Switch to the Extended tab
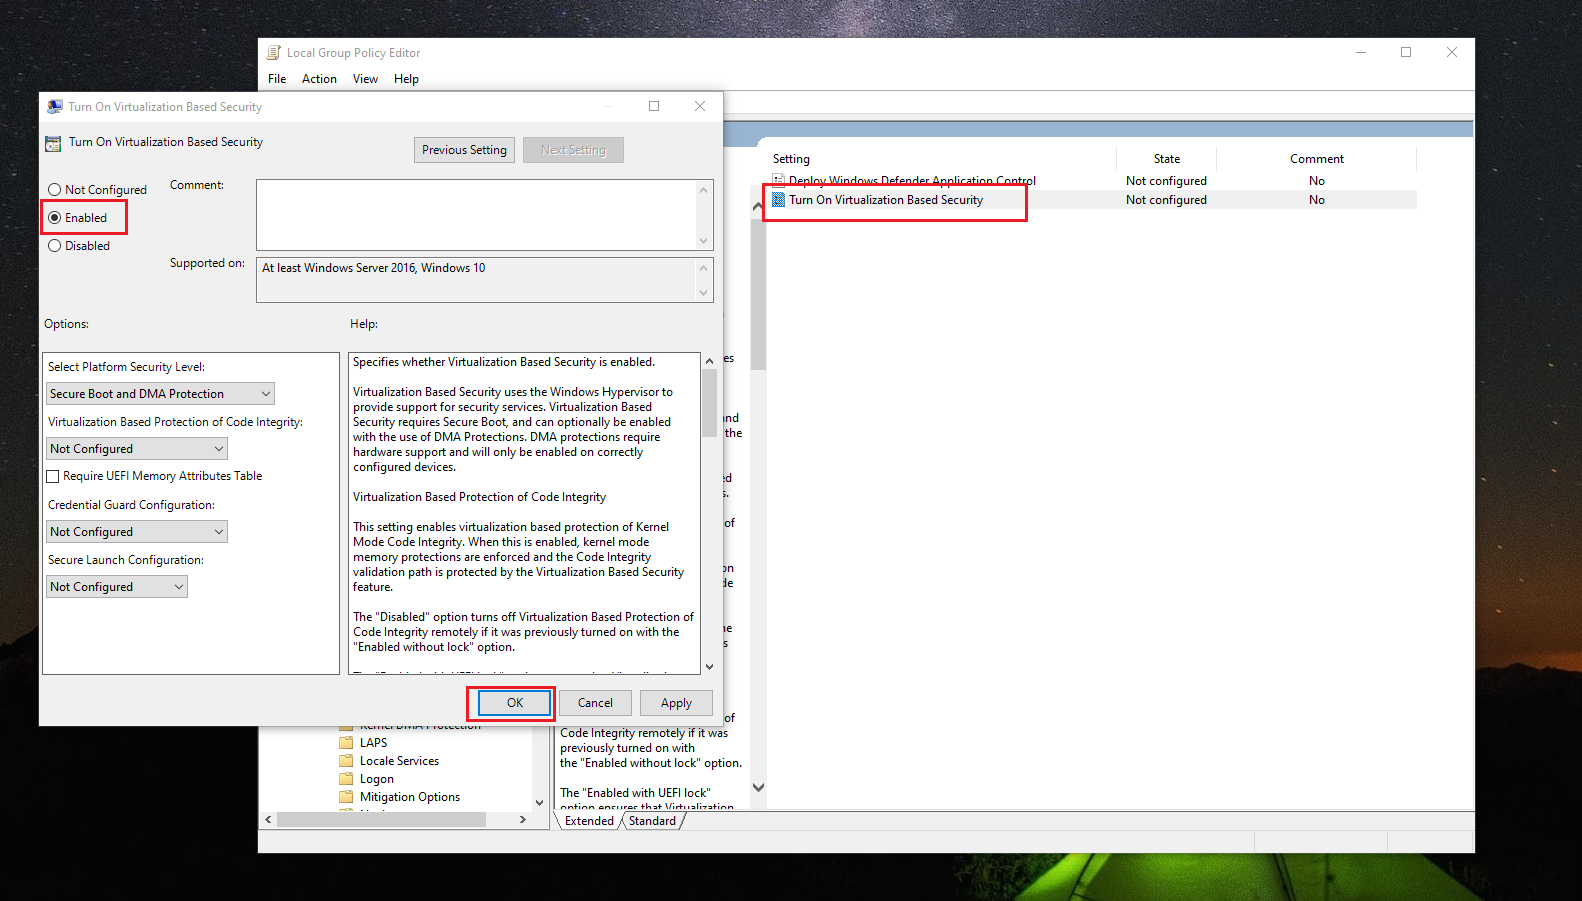The height and width of the screenshot is (901, 1582). [x=589, y=821]
